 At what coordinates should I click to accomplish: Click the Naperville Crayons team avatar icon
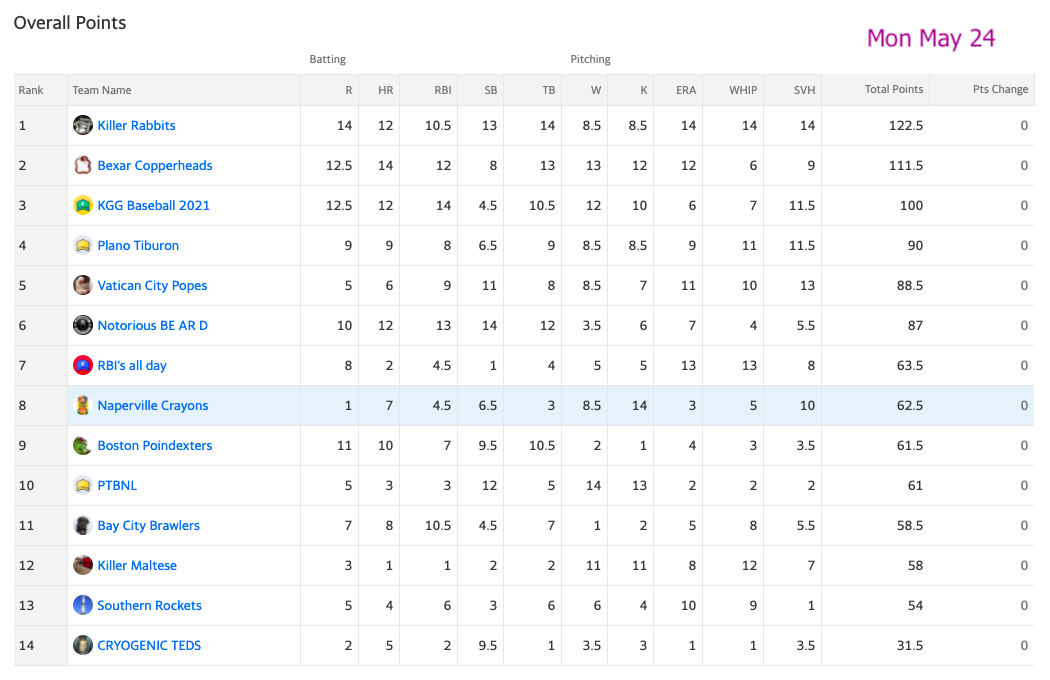click(82, 405)
